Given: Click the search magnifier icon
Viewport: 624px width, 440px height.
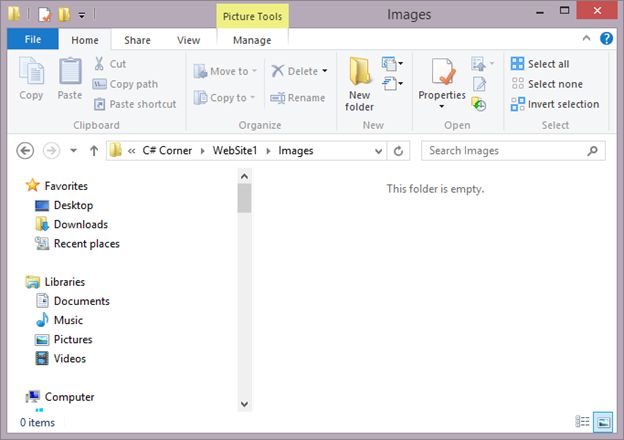Looking at the screenshot, I should pos(593,151).
